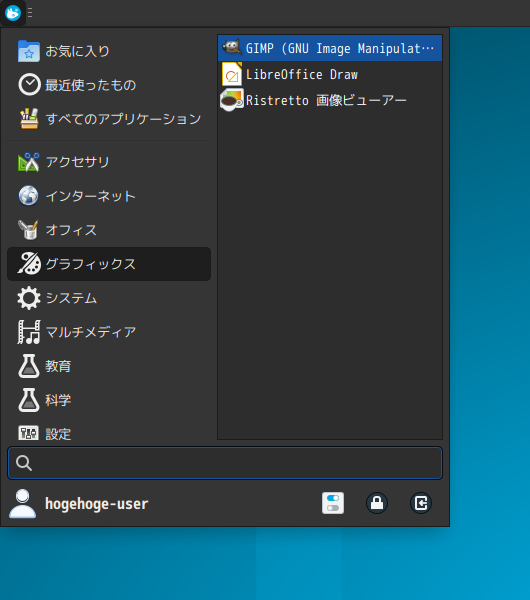Switch to the インターネット category
Viewport: 530px width, 600px height.
point(109,196)
